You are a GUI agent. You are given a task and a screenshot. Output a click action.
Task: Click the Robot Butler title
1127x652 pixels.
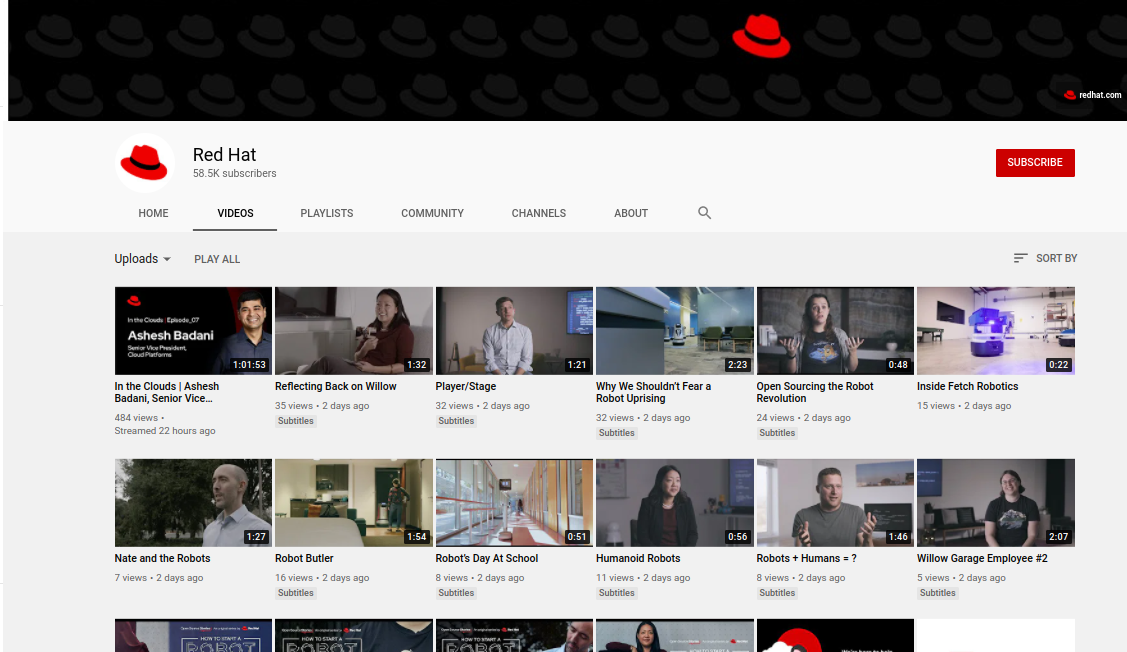point(304,558)
